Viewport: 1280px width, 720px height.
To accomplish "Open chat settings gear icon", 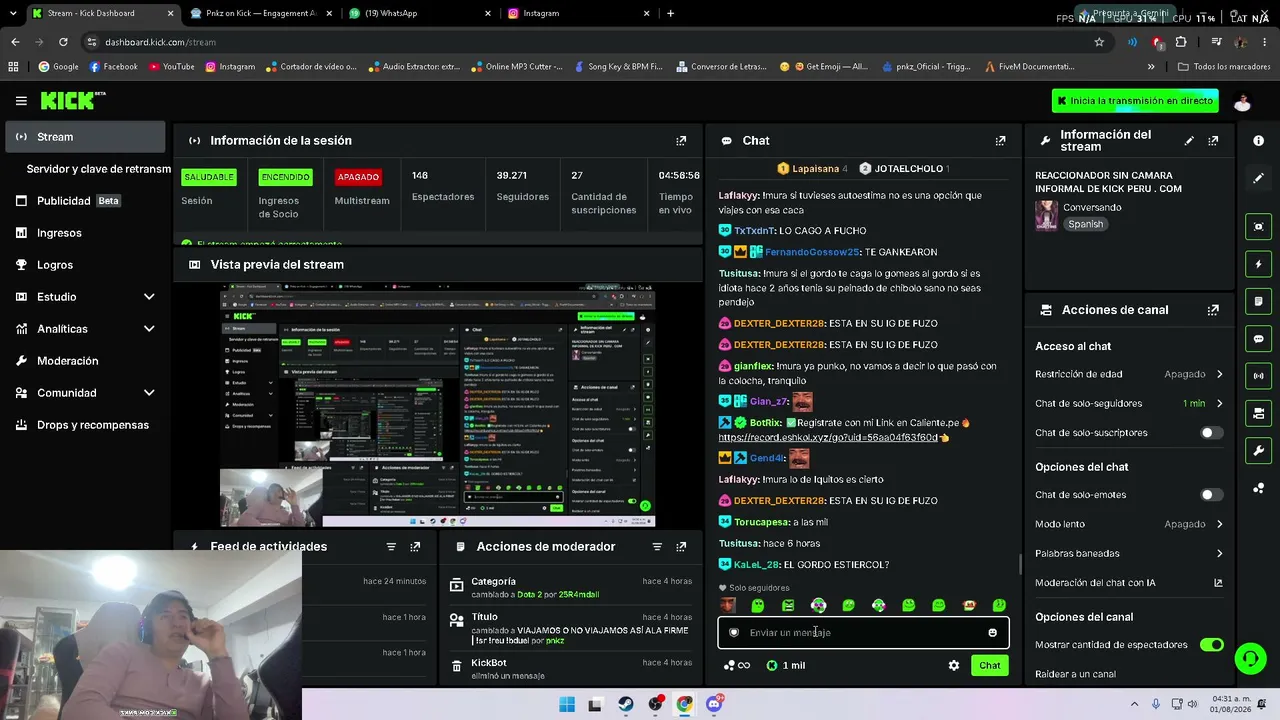I will click(953, 665).
